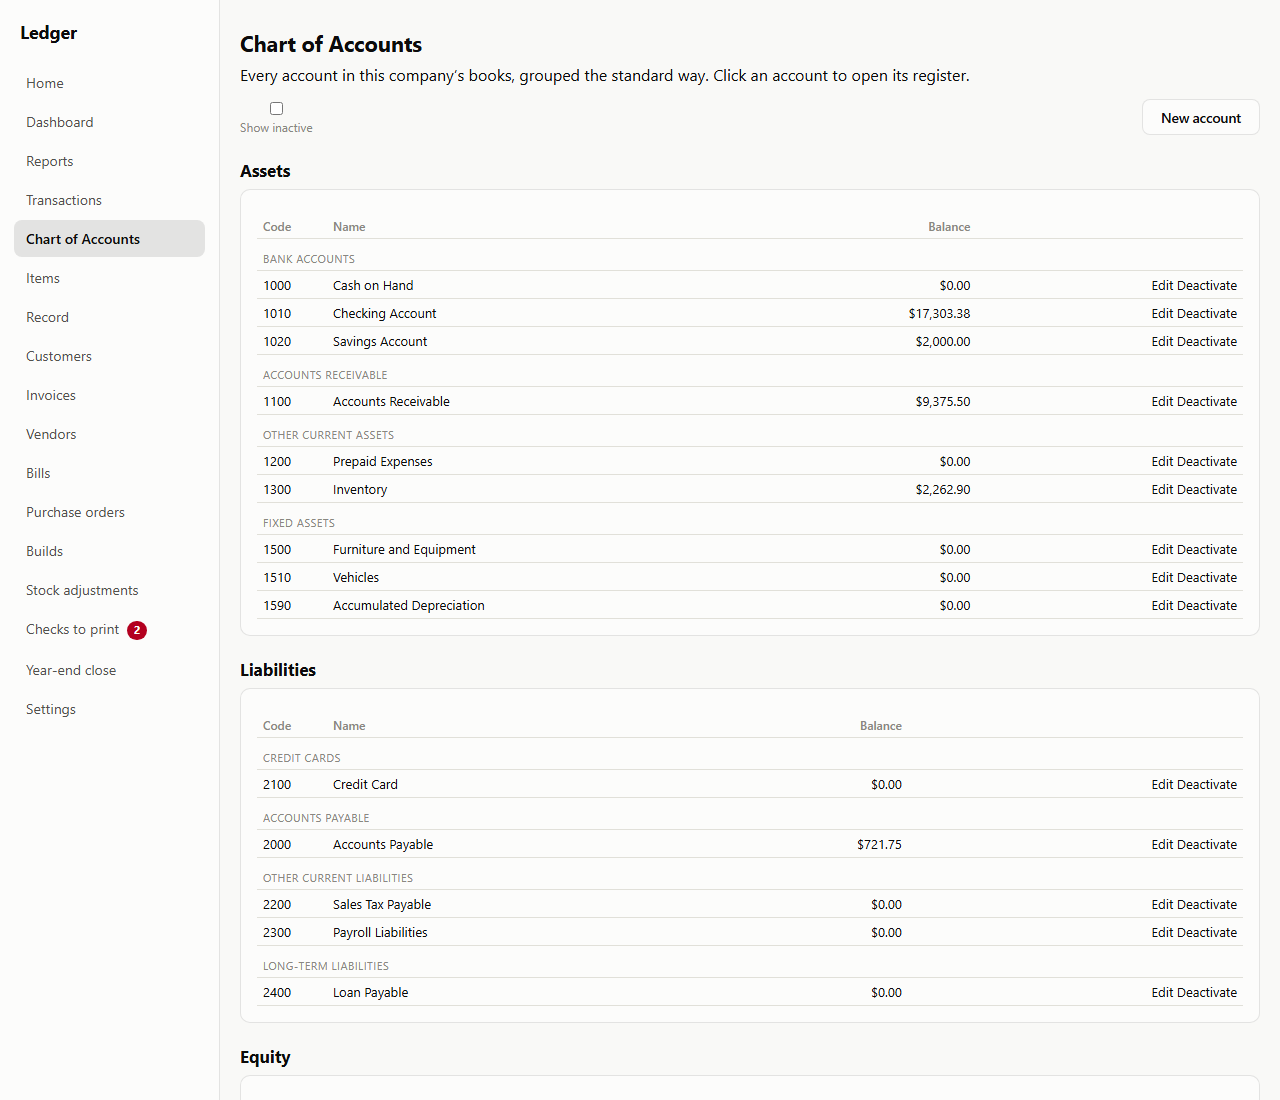Click the red badge showing 2 checks

(137, 630)
